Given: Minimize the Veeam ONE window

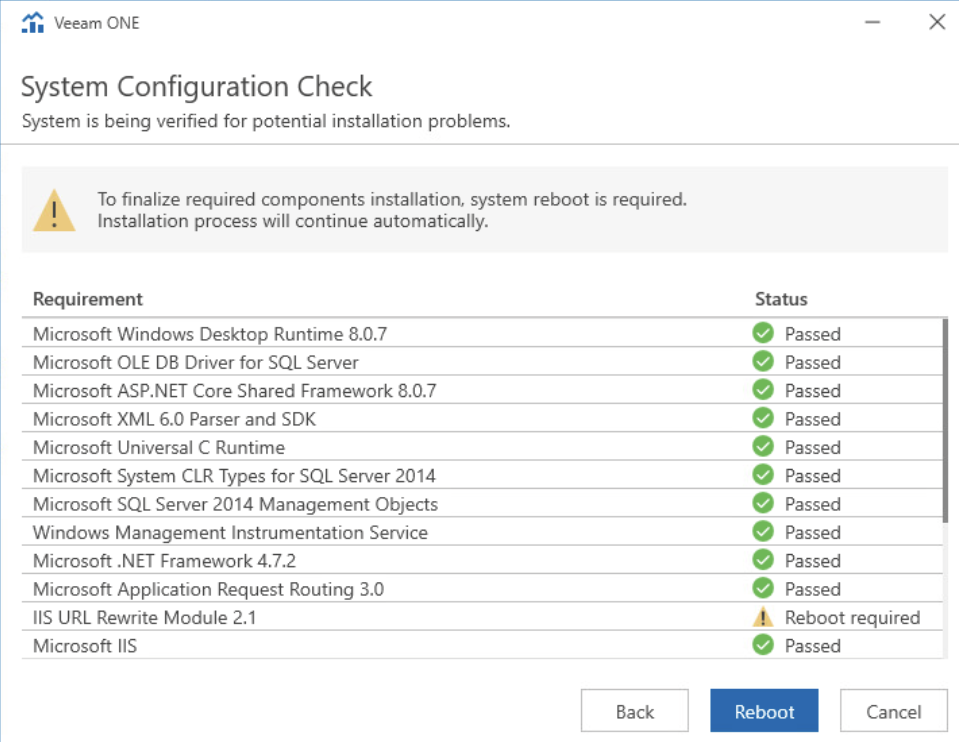Looking at the screenshot, I should (873, 23).
